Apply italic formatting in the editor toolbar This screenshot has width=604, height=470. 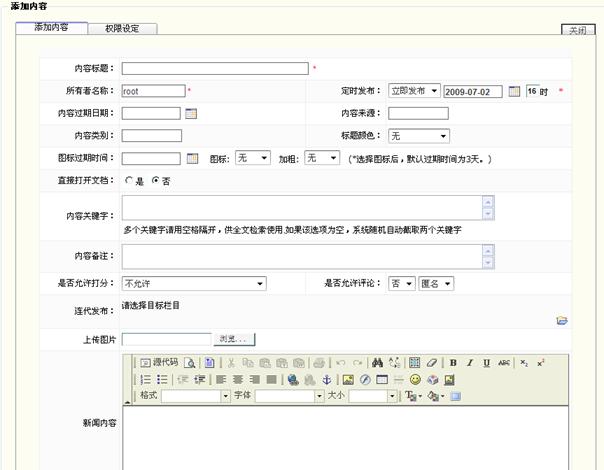pyautogui.click(x=470, y=362)
